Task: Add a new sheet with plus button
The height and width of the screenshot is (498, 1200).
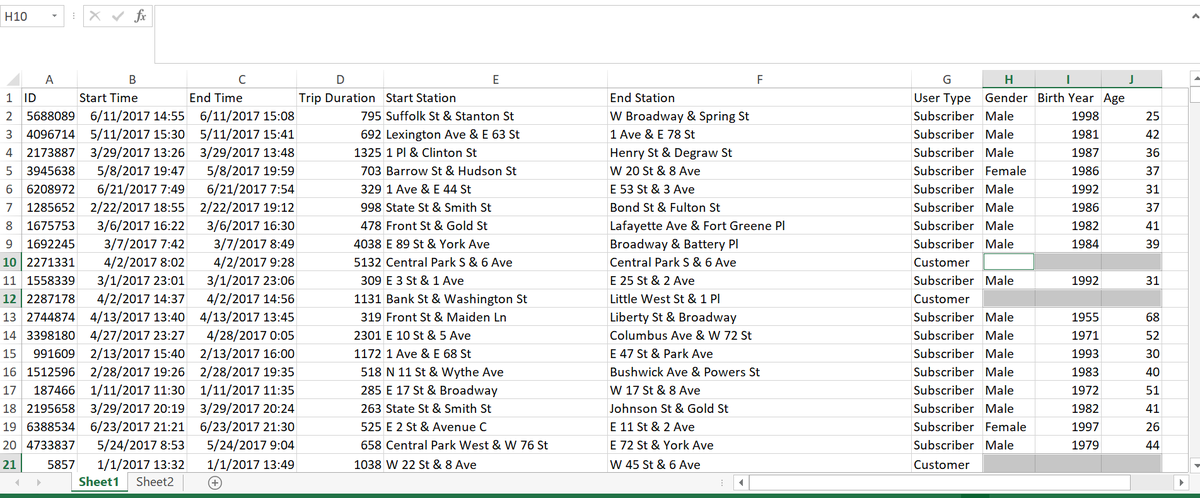Action: click(x=213, y=482)
